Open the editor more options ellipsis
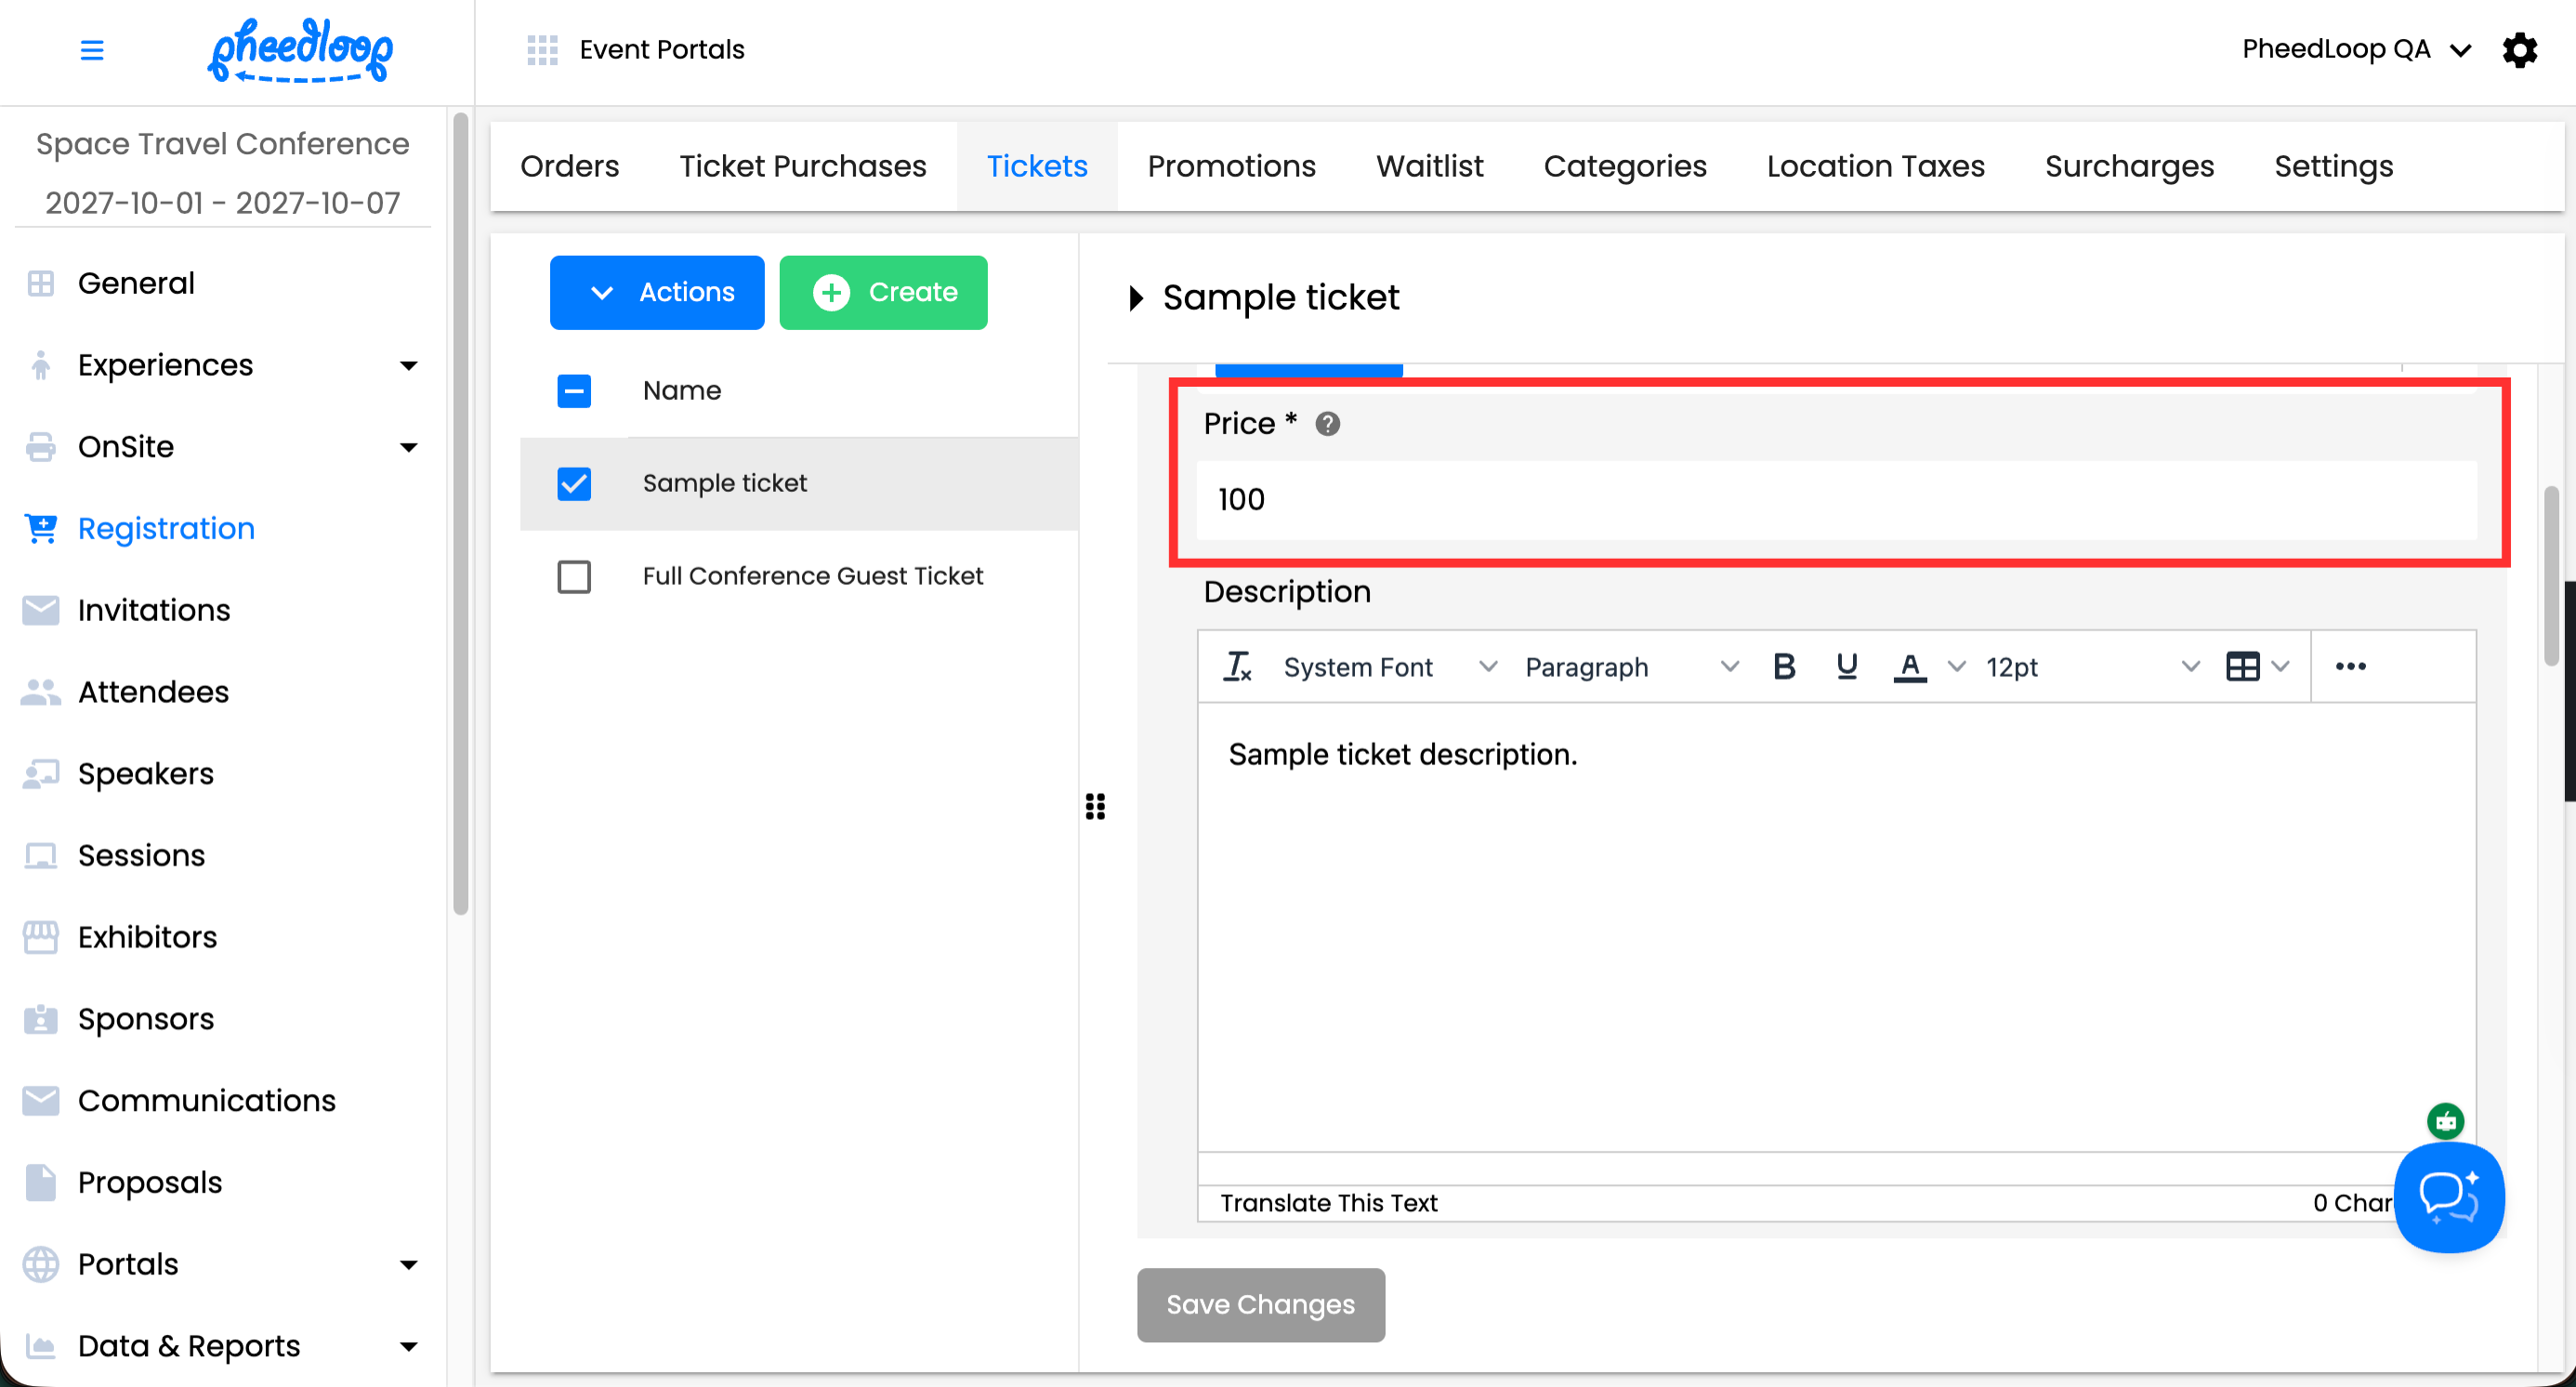Screen dimensions: 2576x1387 [x=2350, y=666]
